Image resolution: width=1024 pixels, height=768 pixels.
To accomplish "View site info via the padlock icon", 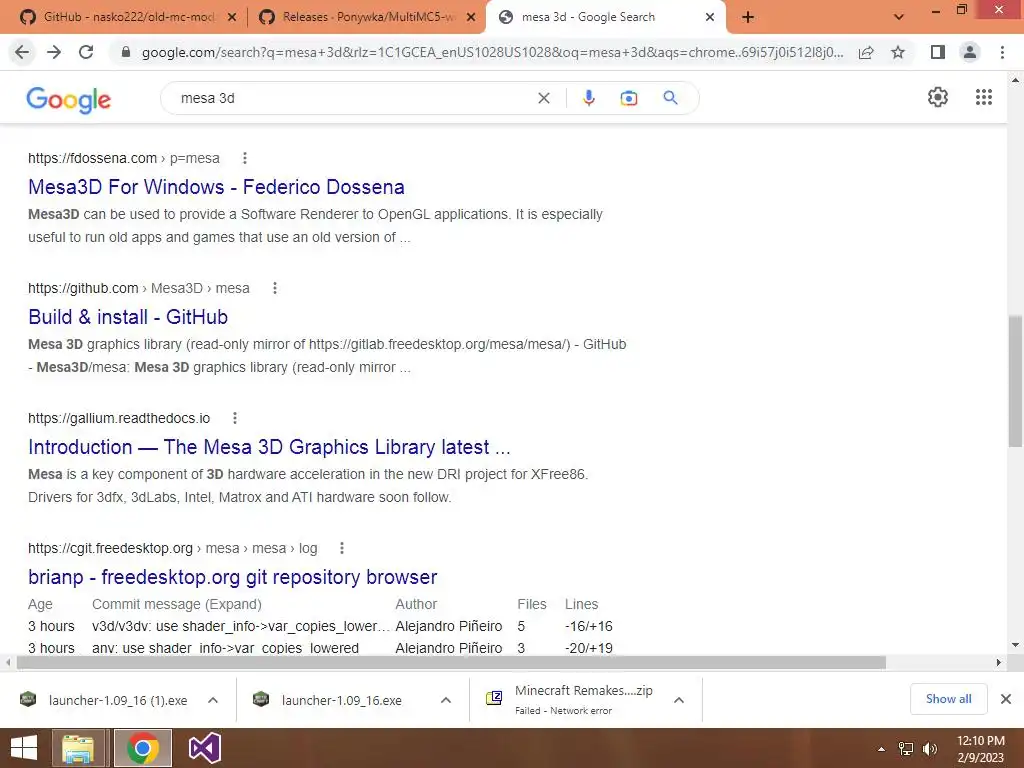I will (x=126, y=52).
